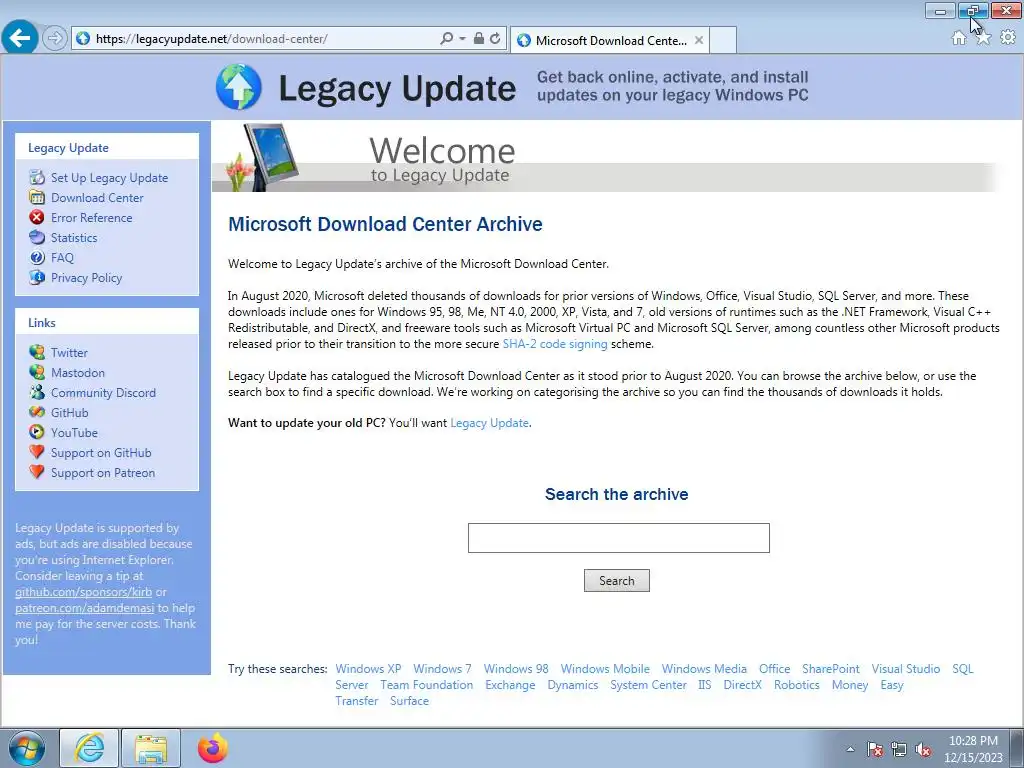Click the Support on GitHub heart icon

(x=37, y=452)
